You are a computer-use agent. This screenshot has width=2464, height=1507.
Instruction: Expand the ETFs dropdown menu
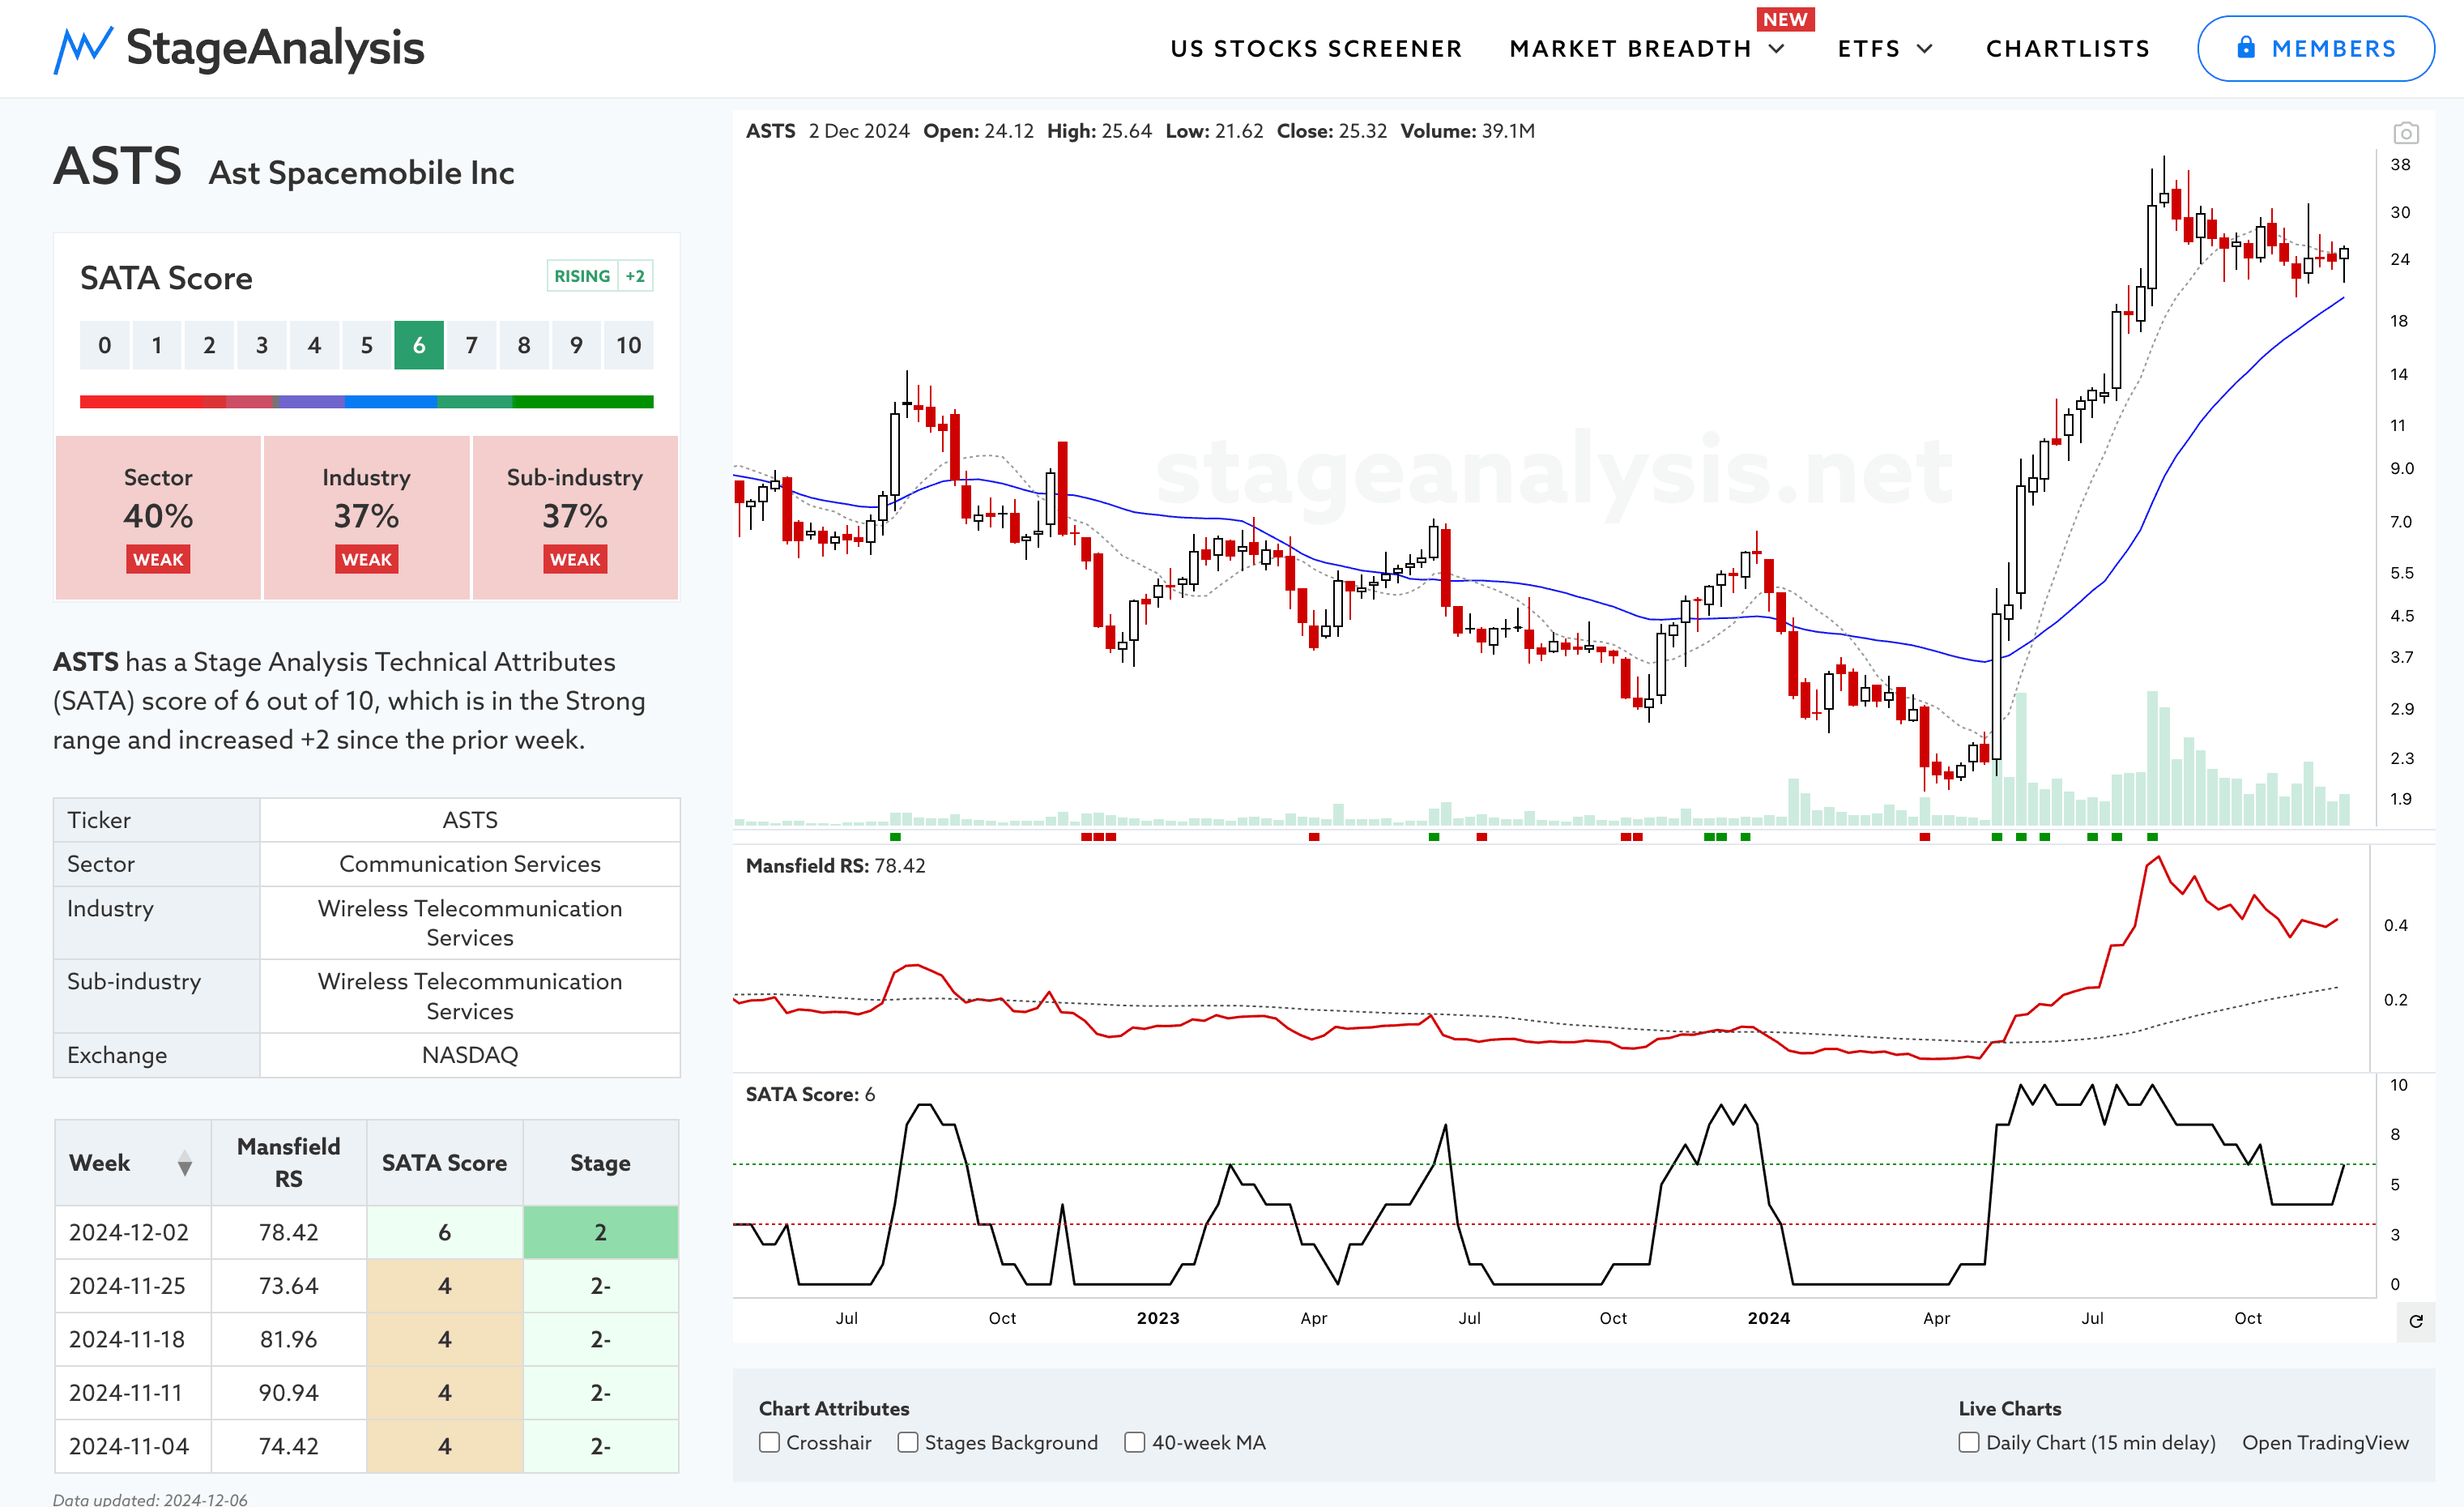point(1885,48)
